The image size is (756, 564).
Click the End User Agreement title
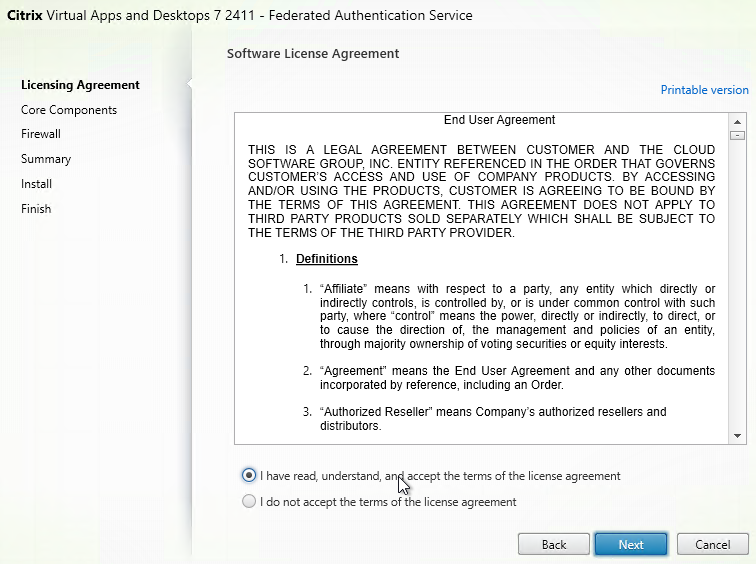[499, 120]
